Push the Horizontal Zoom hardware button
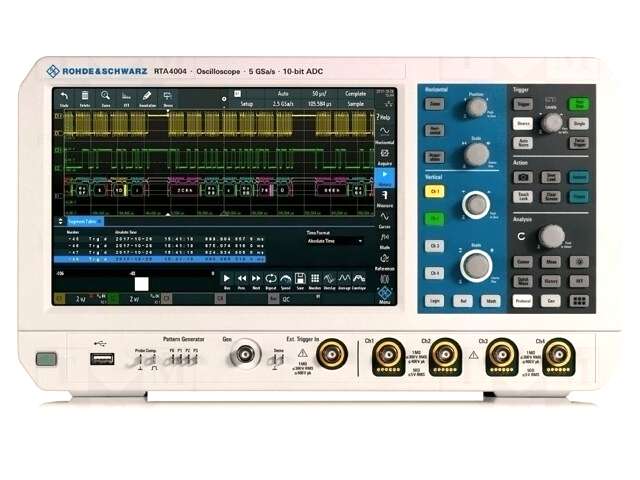The image size is (640, 480). pos(435,104)
